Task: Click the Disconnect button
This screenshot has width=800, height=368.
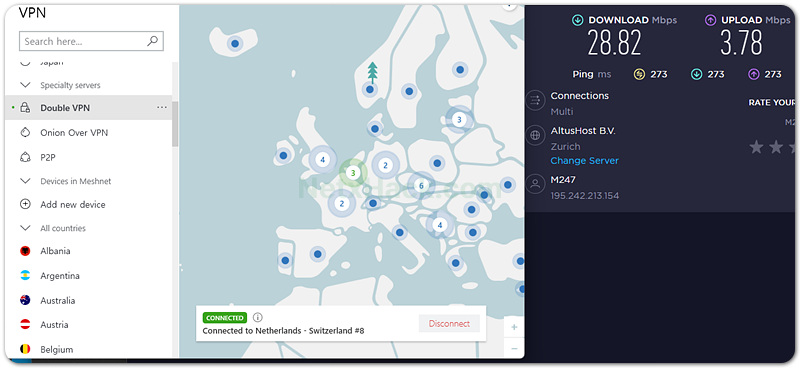Action: (x=449, y=324)
